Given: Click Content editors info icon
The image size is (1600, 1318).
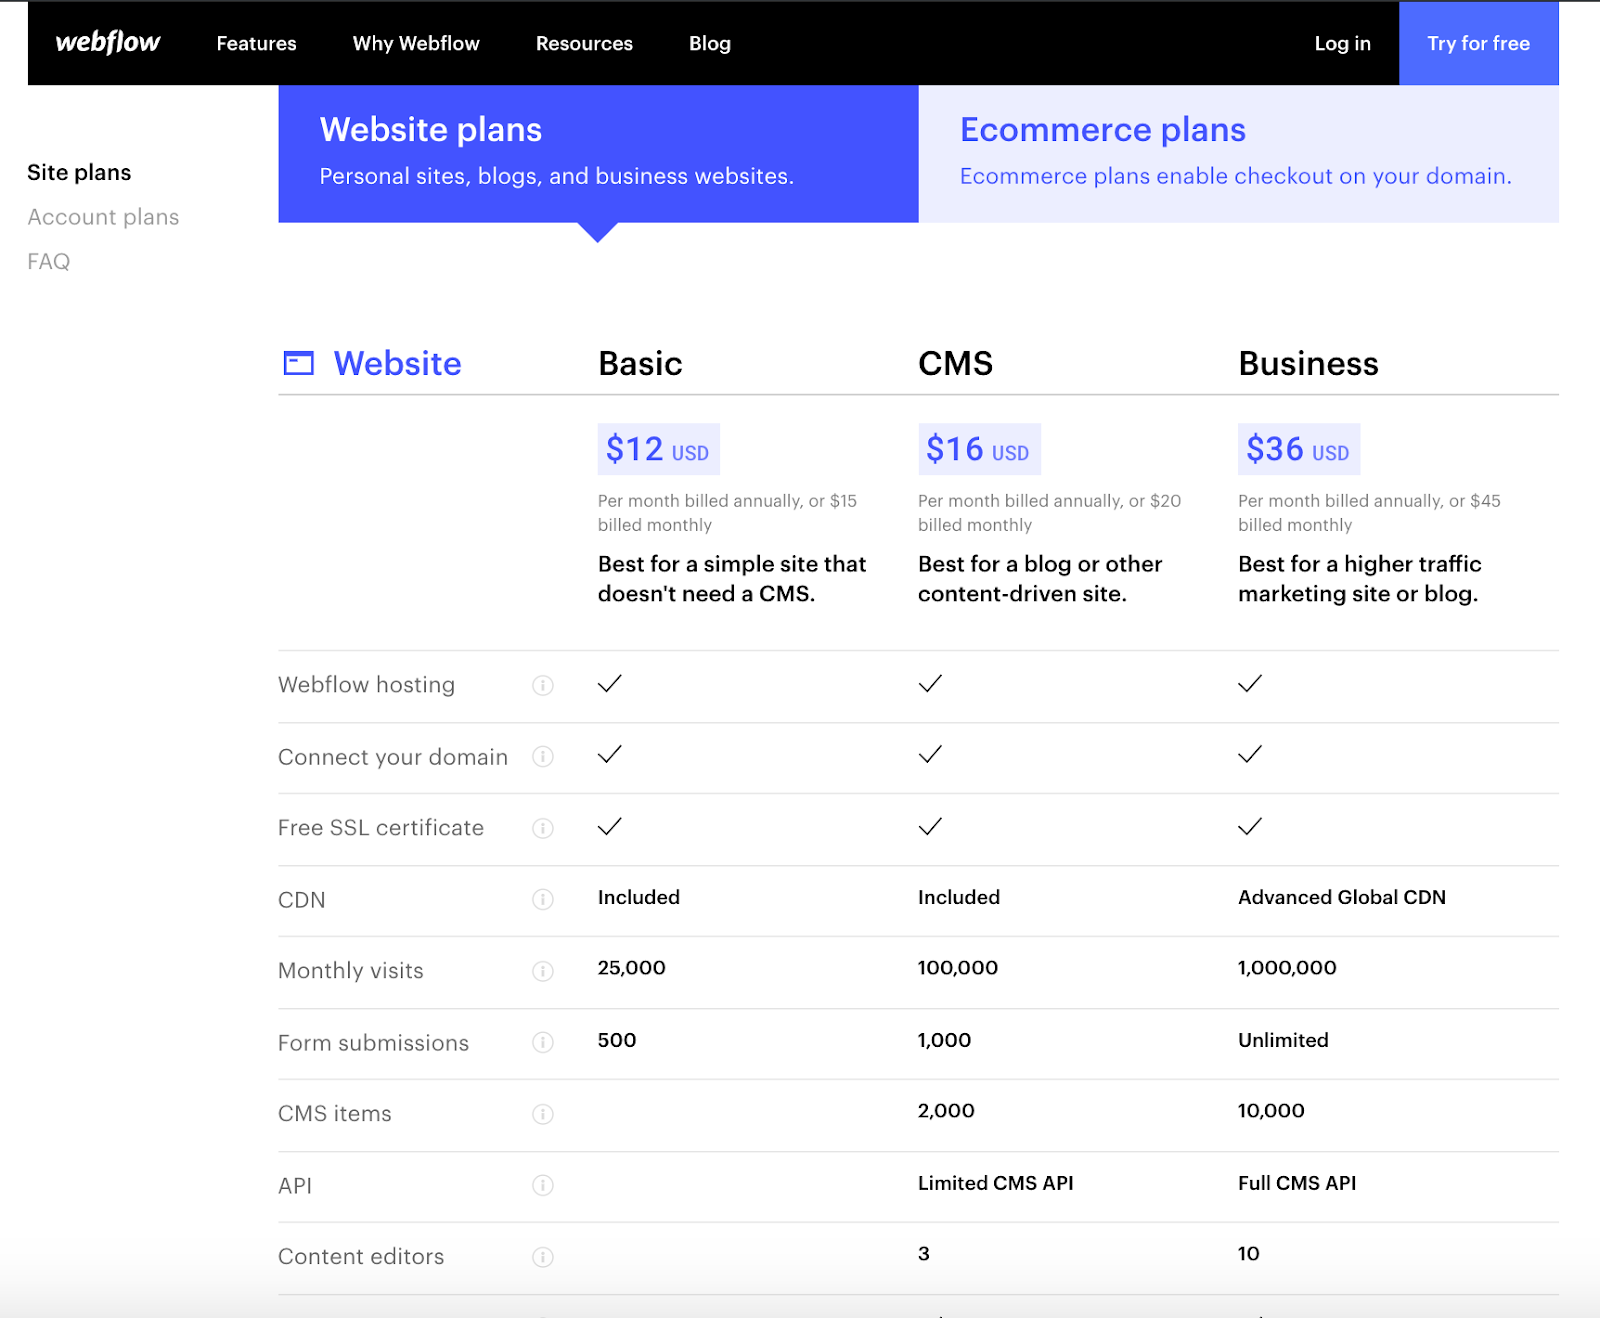Looking at the screenshot, I should pos(543,1257).
